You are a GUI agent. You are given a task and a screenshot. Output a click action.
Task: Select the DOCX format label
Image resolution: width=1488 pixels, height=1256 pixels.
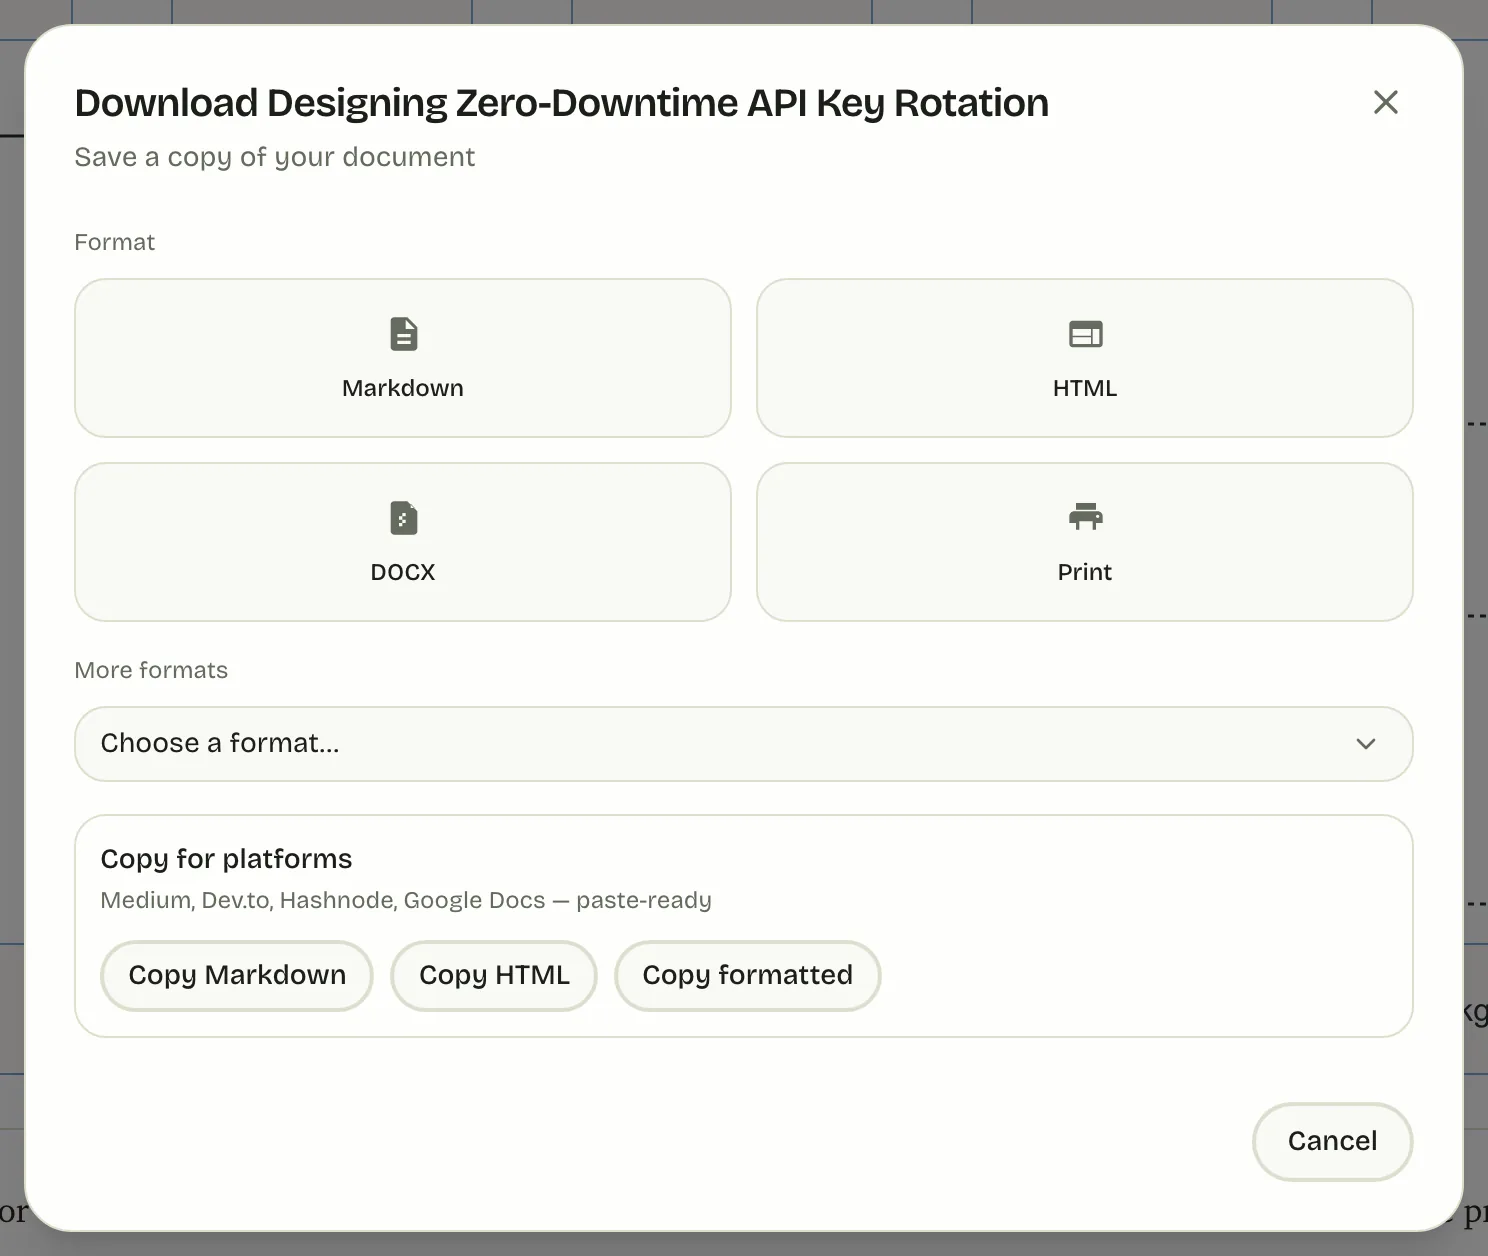(x=403, y=572)
